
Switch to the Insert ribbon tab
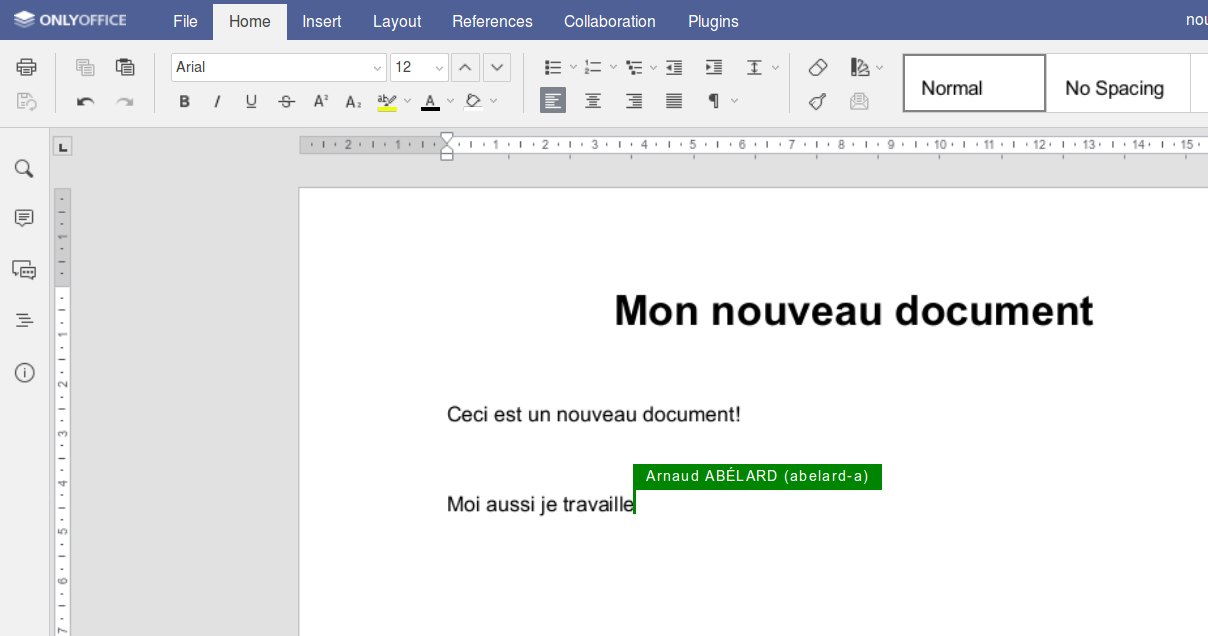tap(321, 21)
